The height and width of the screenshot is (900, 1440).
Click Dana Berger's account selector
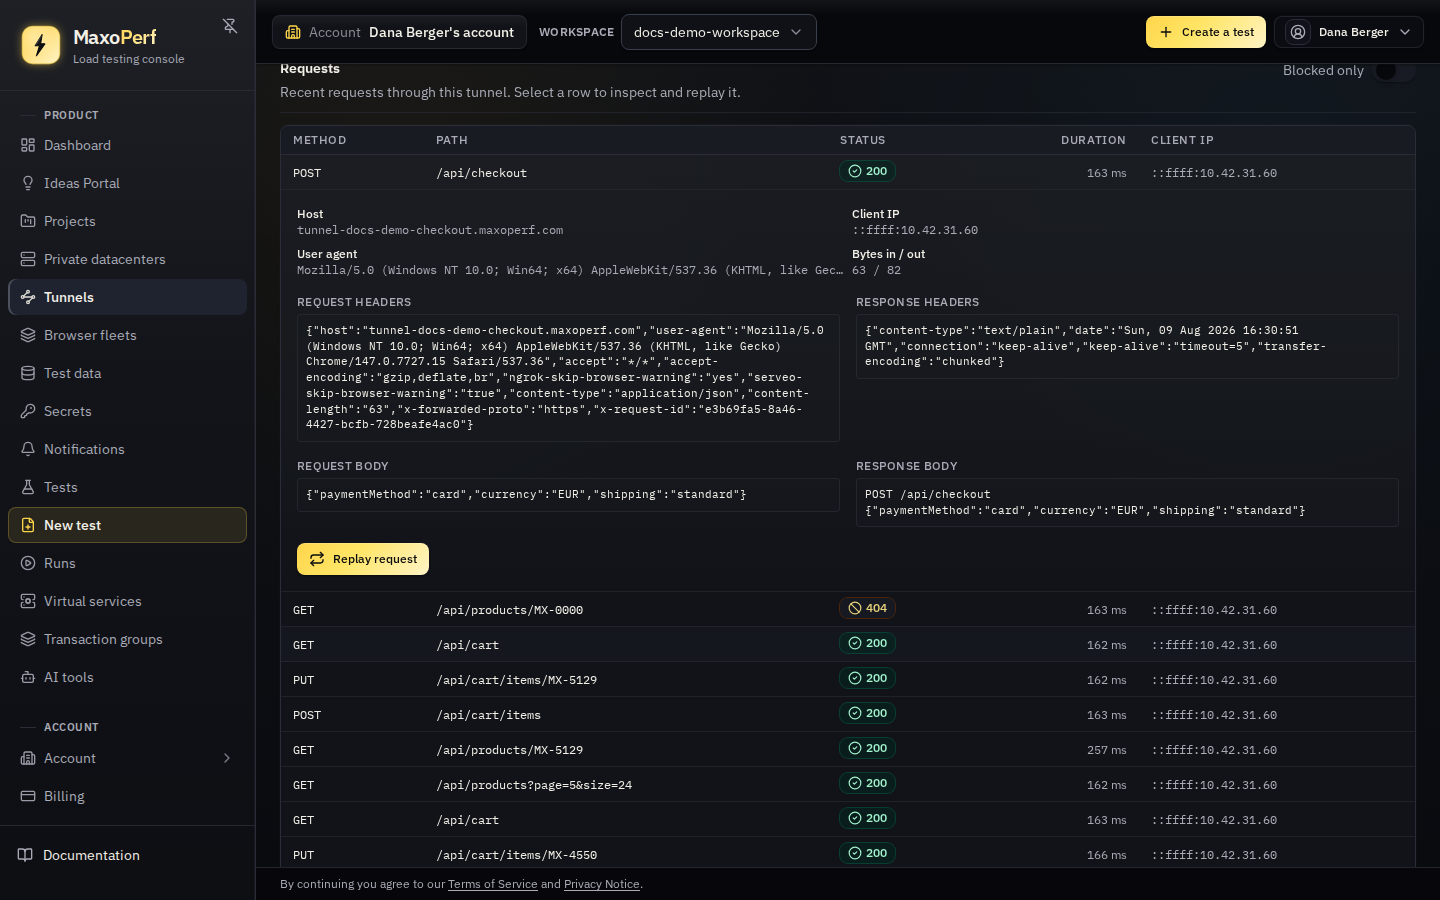pos(399,32)
